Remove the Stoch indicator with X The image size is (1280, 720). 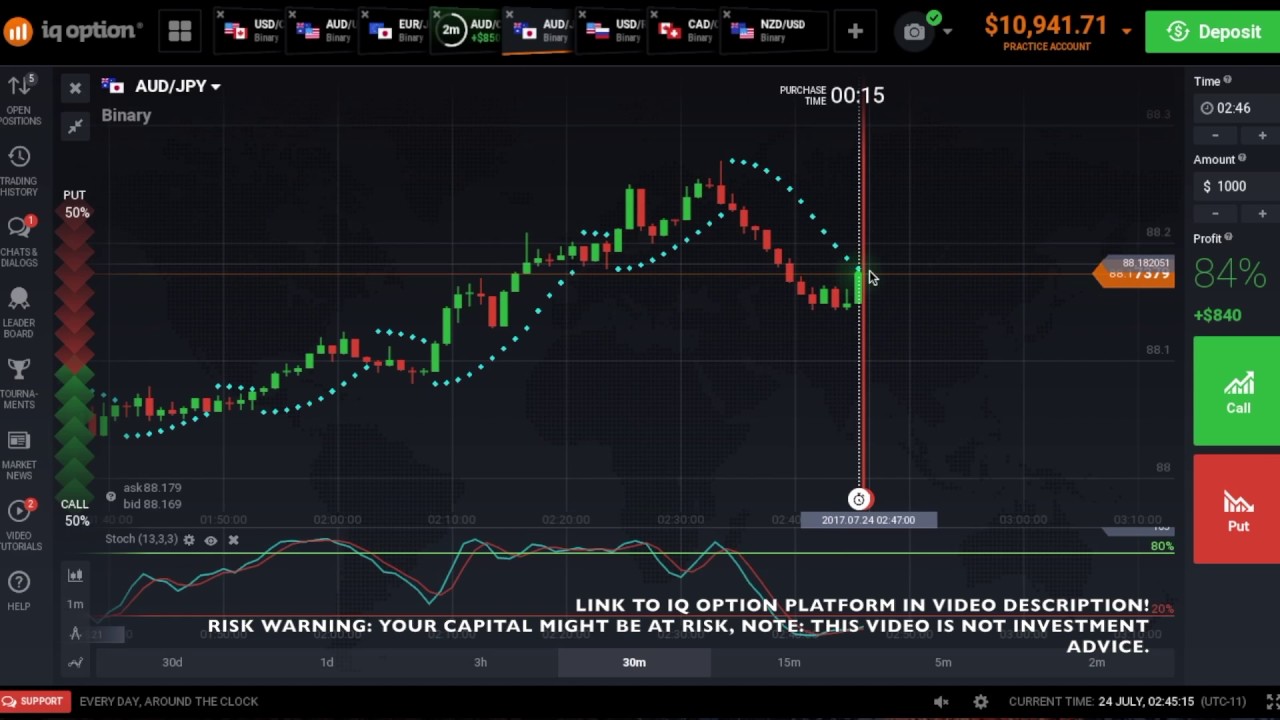tap(233, 540)
